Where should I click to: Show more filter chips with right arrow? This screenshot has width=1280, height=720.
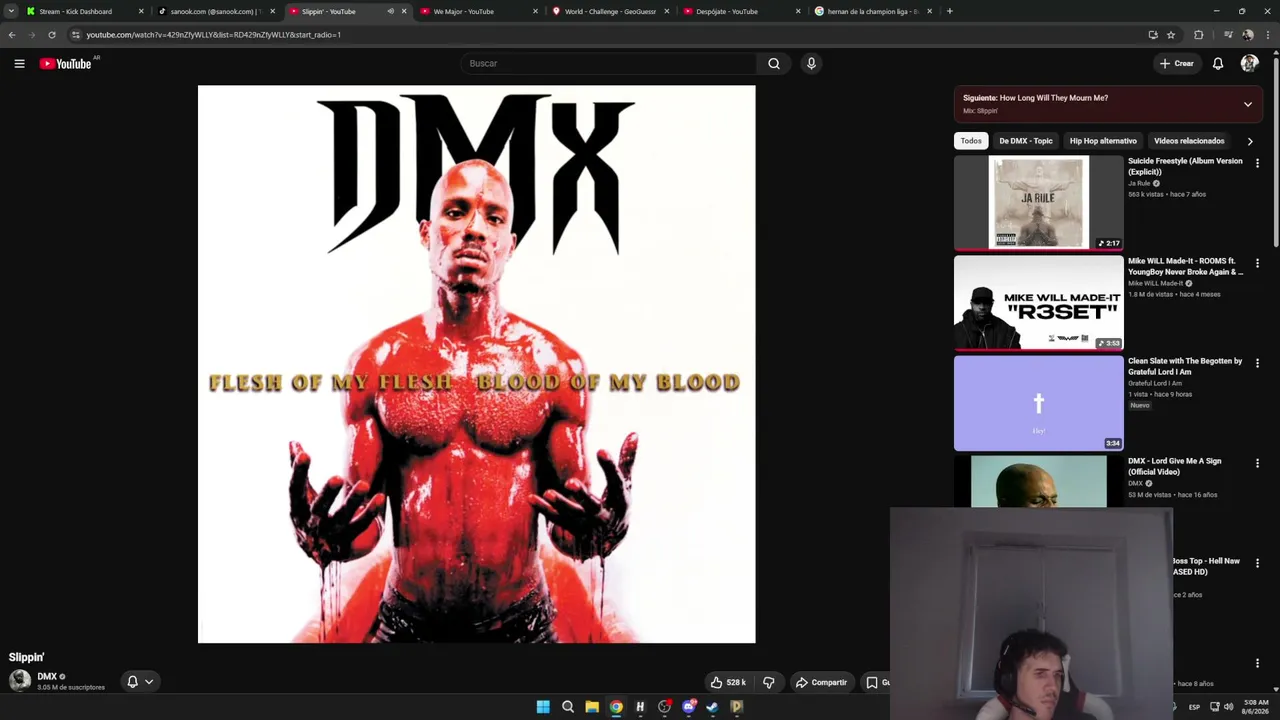[1250, 141]
